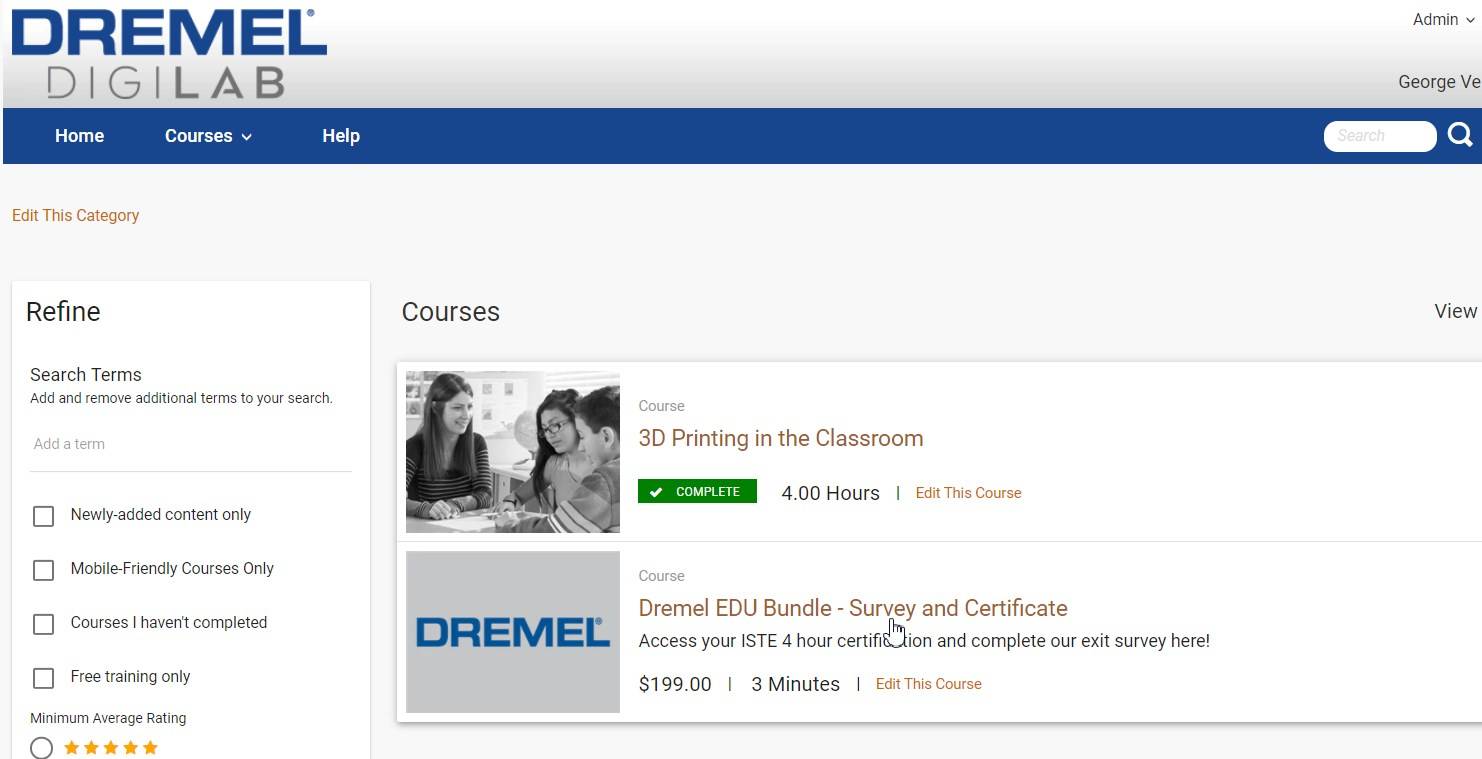Viewport: 1482px width, 759px height.
Task: Edit This Course for 3D Printing
Action: (x=968, y=493)
